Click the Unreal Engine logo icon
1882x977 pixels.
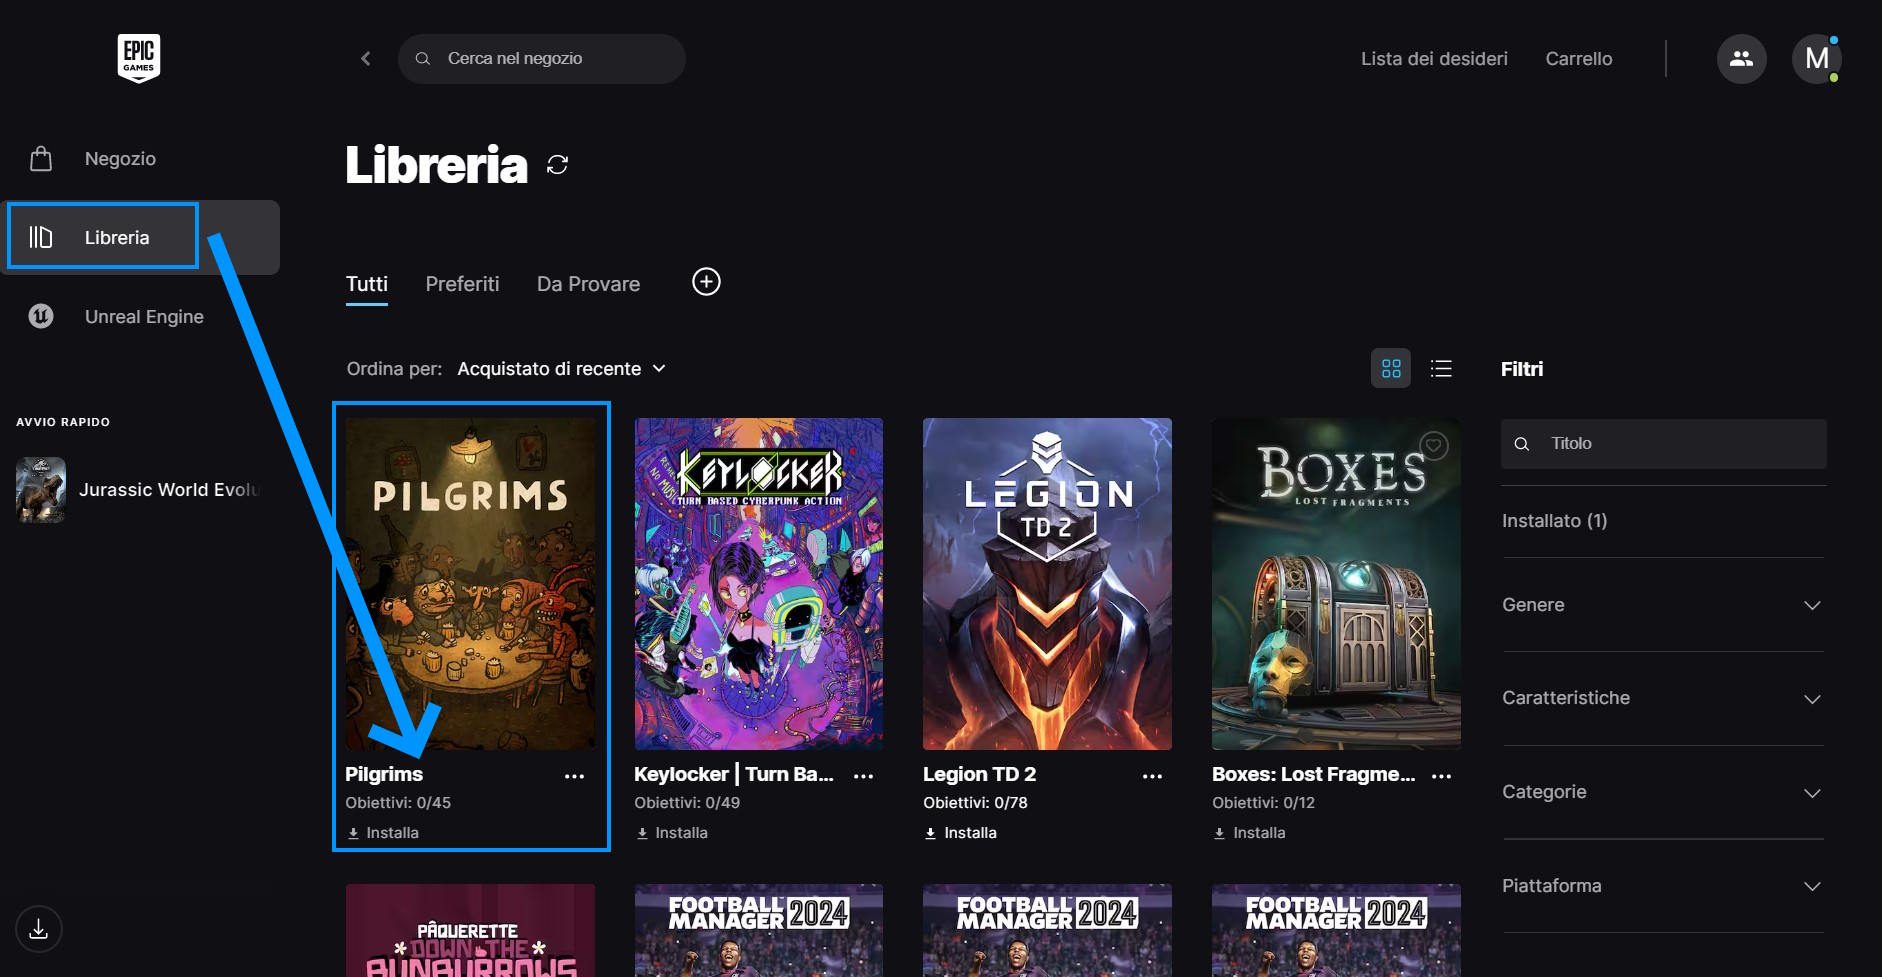tap(41, 316)
